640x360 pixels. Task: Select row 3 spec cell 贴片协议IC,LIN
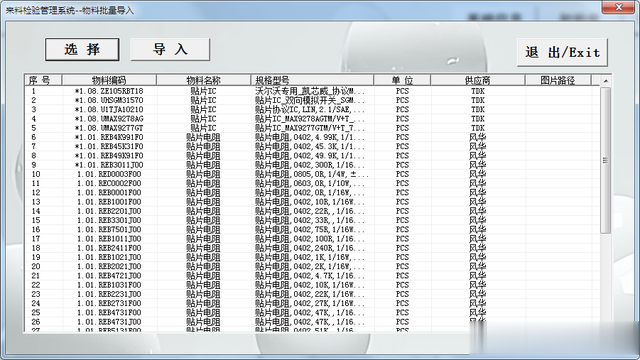[309, 109]
